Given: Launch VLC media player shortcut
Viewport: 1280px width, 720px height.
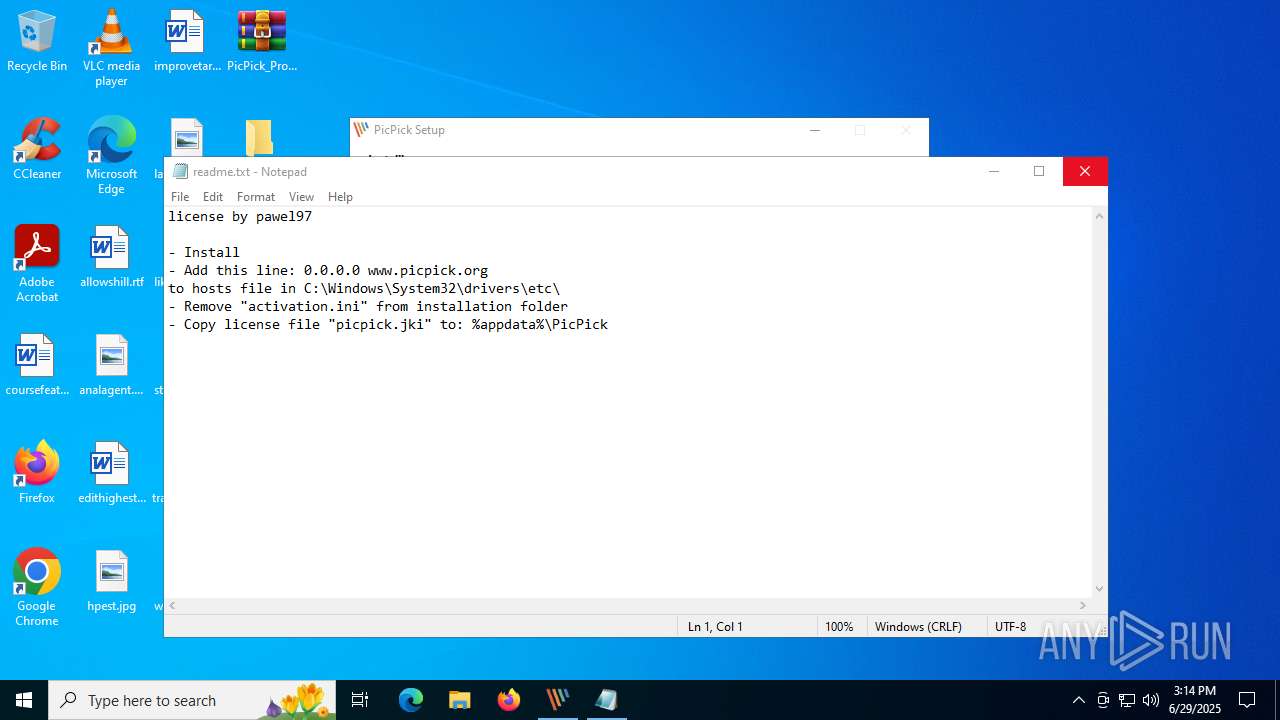Looking at the screenshot, I should pyautogui.click(x=111, y=47).
